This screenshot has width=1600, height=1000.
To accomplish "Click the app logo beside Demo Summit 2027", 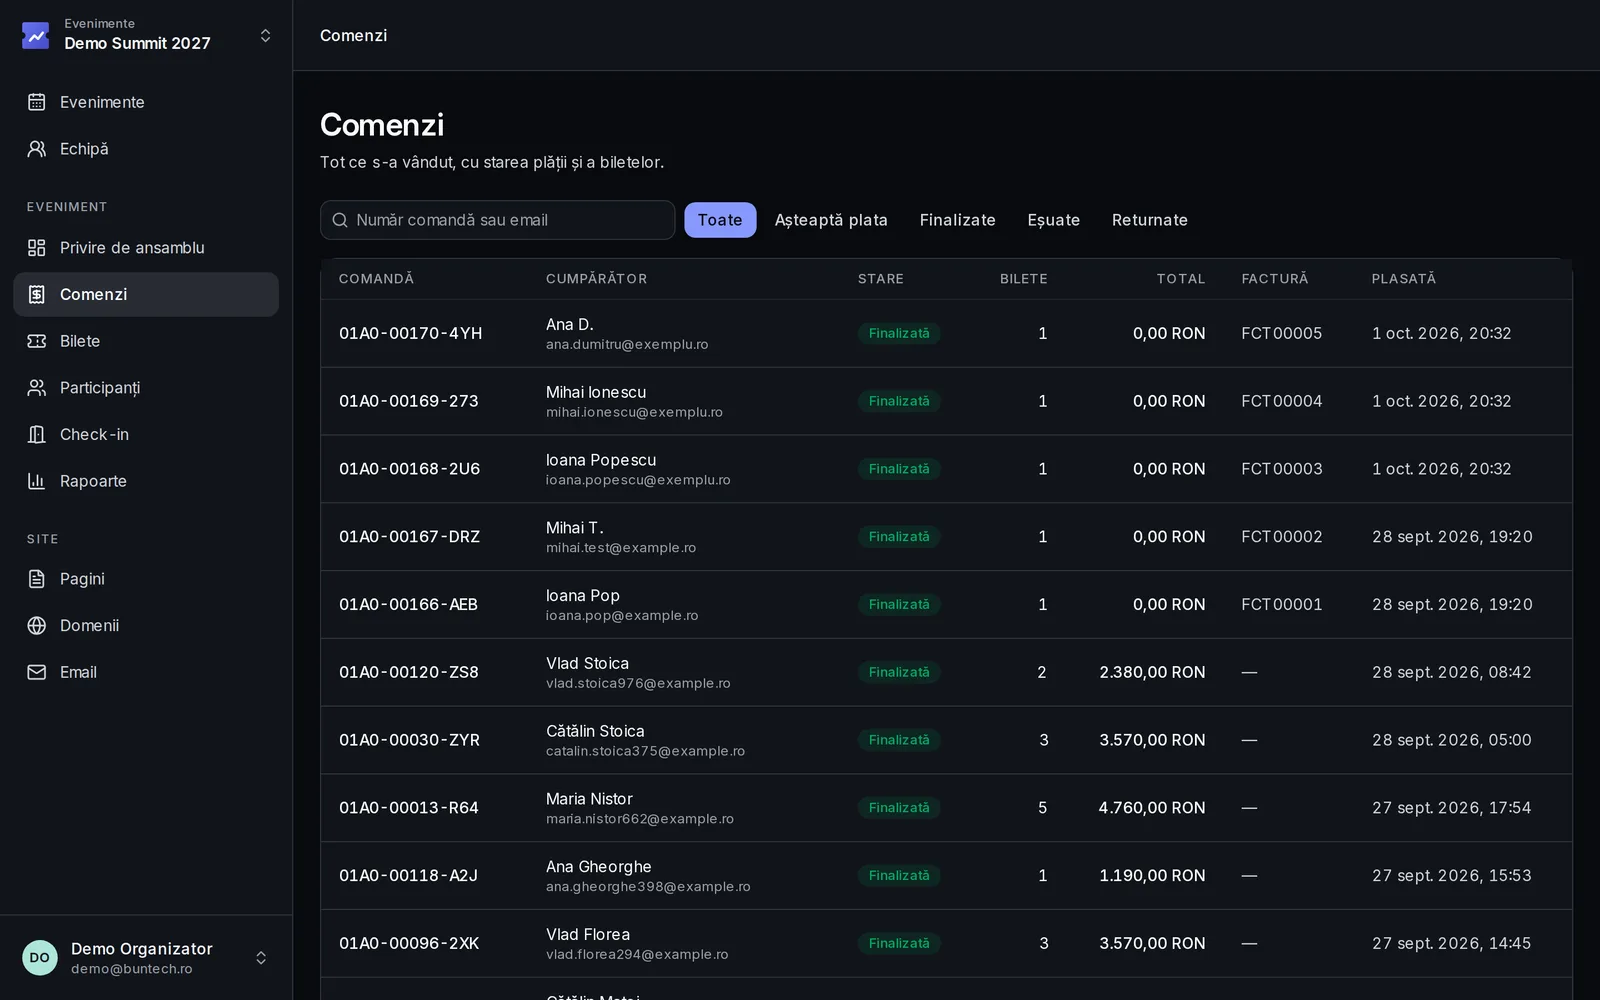I will 36,35.
